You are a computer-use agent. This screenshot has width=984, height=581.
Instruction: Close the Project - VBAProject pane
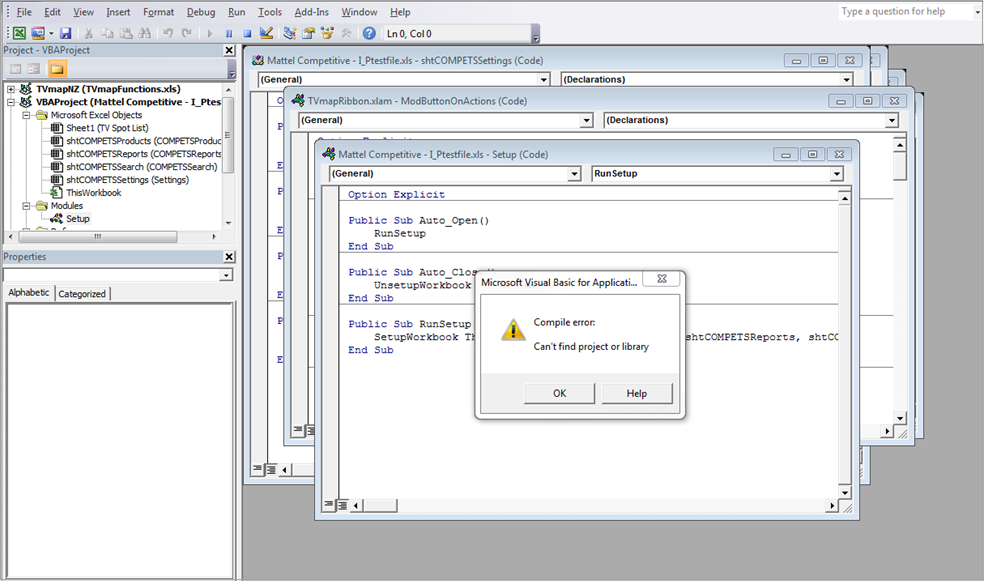coord(229,50)
